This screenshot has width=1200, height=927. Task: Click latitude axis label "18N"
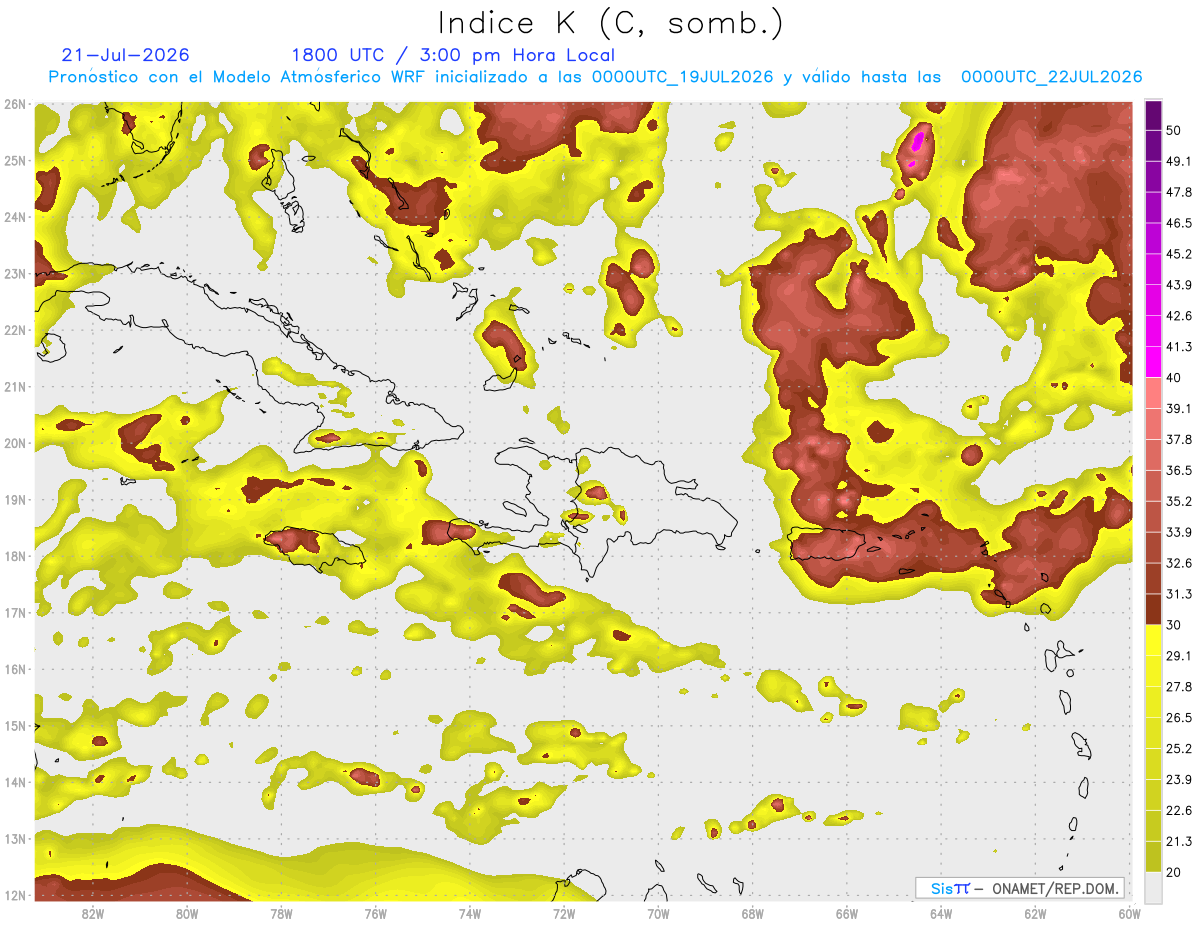(14, 556)
